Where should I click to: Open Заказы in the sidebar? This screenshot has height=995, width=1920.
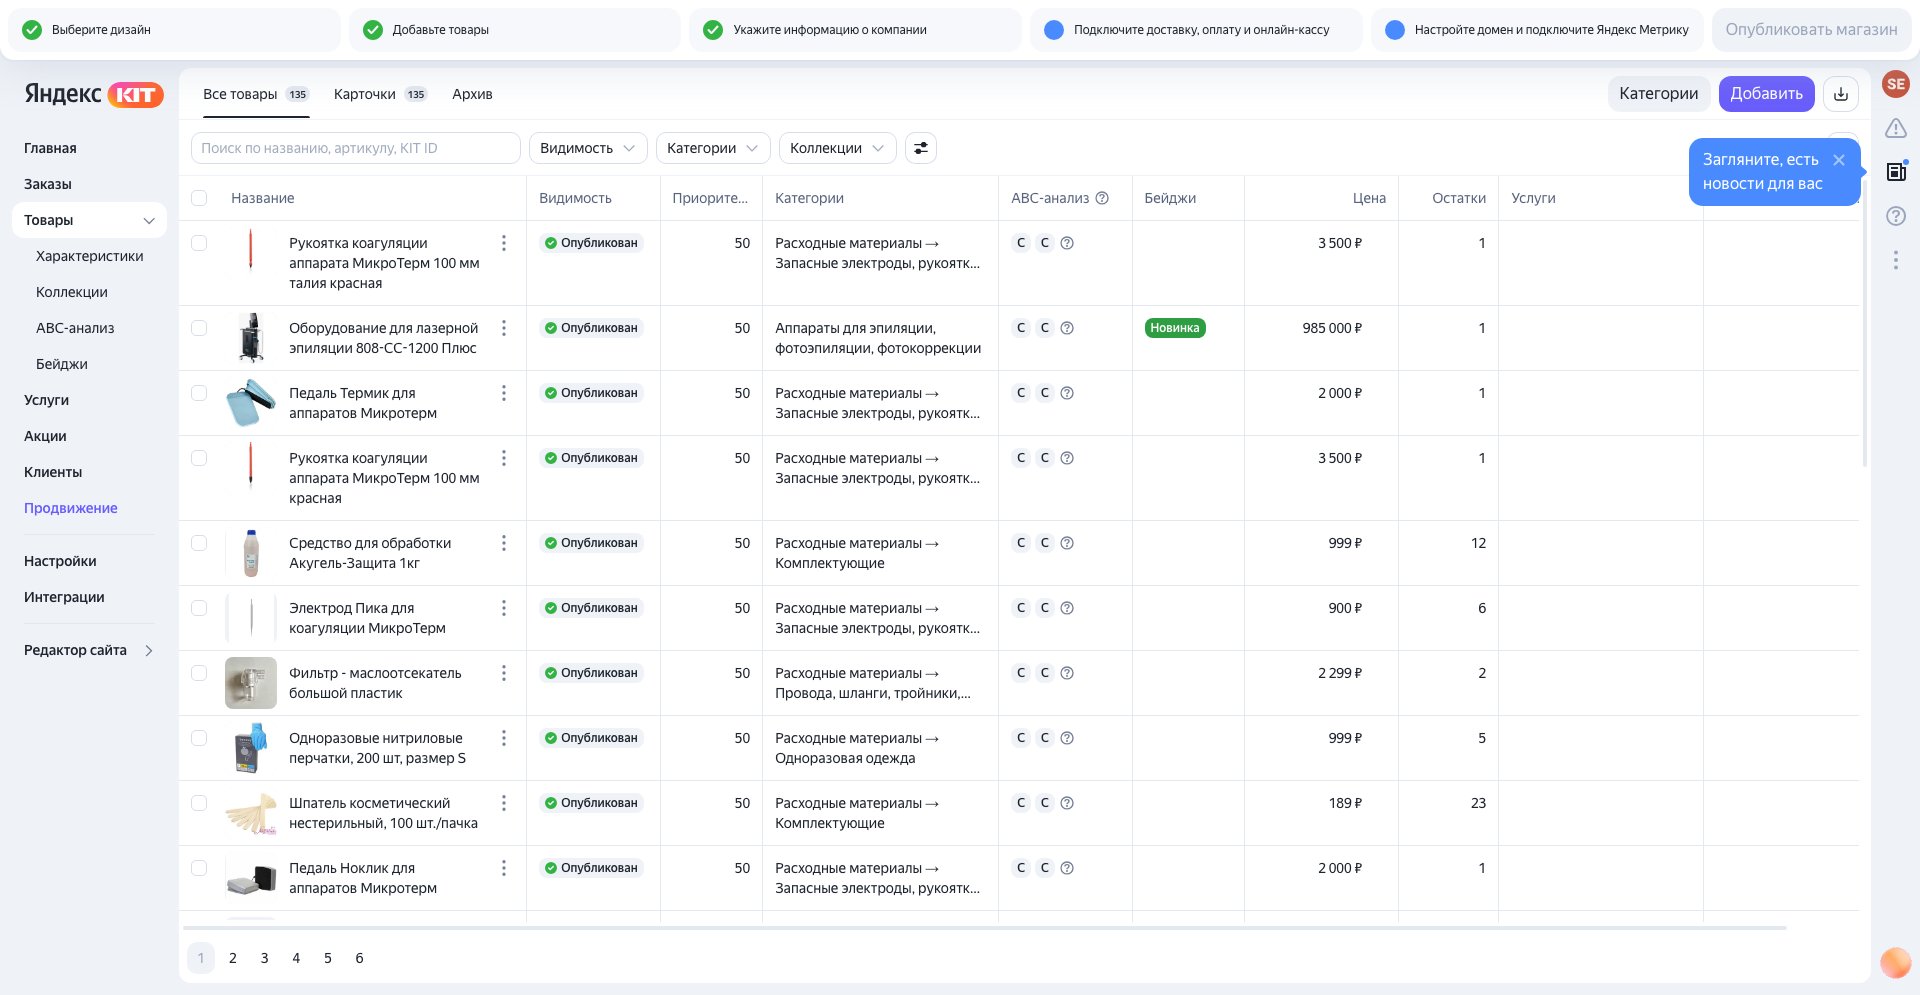pyautogui.click(x=48, y=184)
